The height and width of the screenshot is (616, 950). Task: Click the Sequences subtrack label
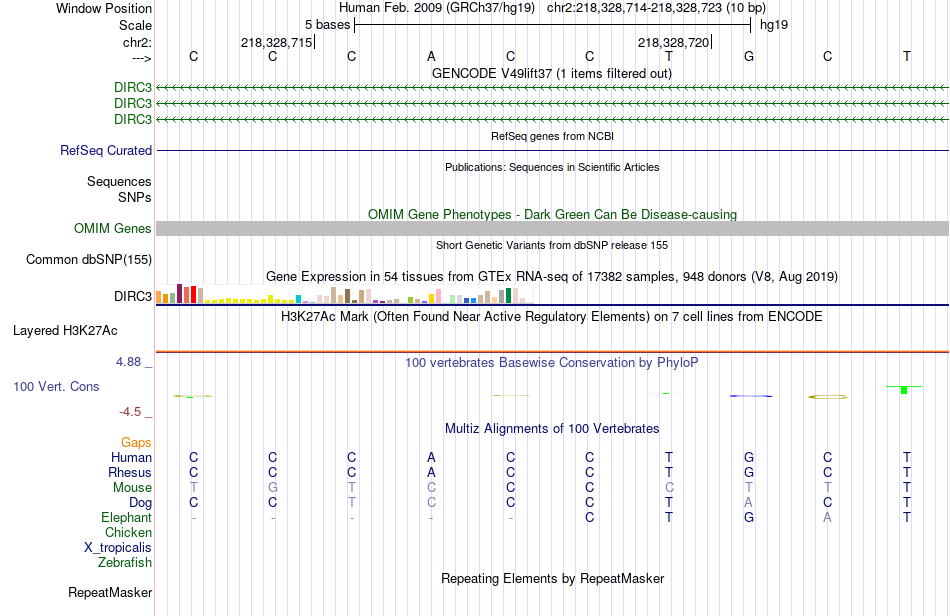tap(119, 182)
